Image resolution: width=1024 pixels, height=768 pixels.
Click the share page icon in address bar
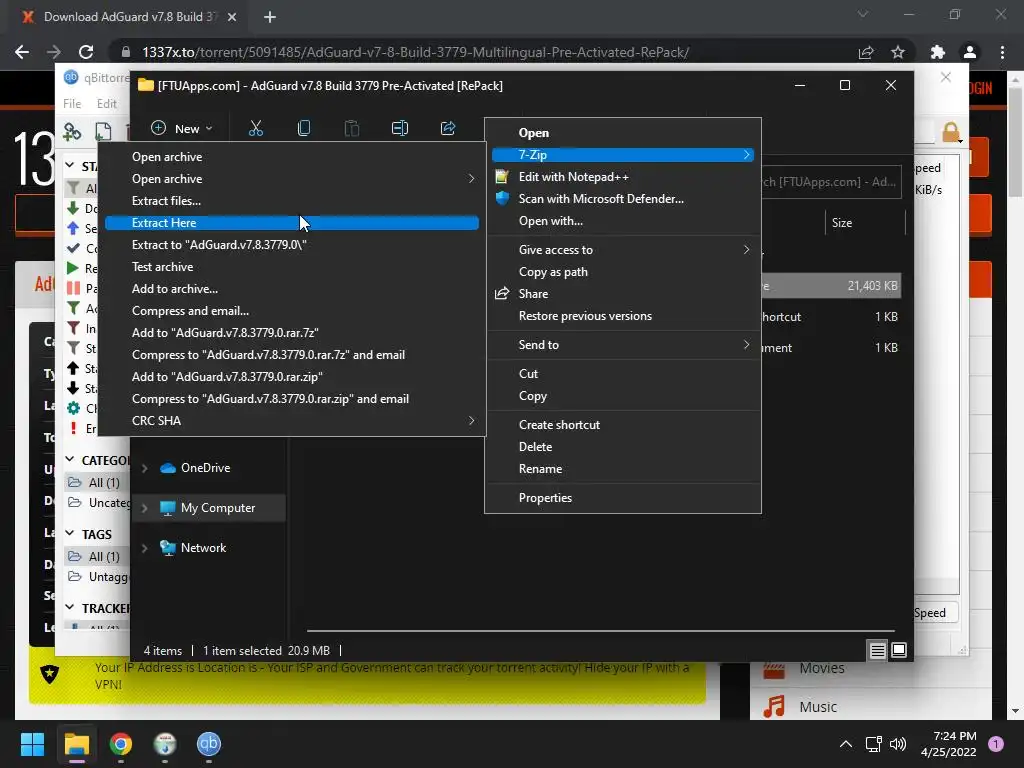coord(866,52)
